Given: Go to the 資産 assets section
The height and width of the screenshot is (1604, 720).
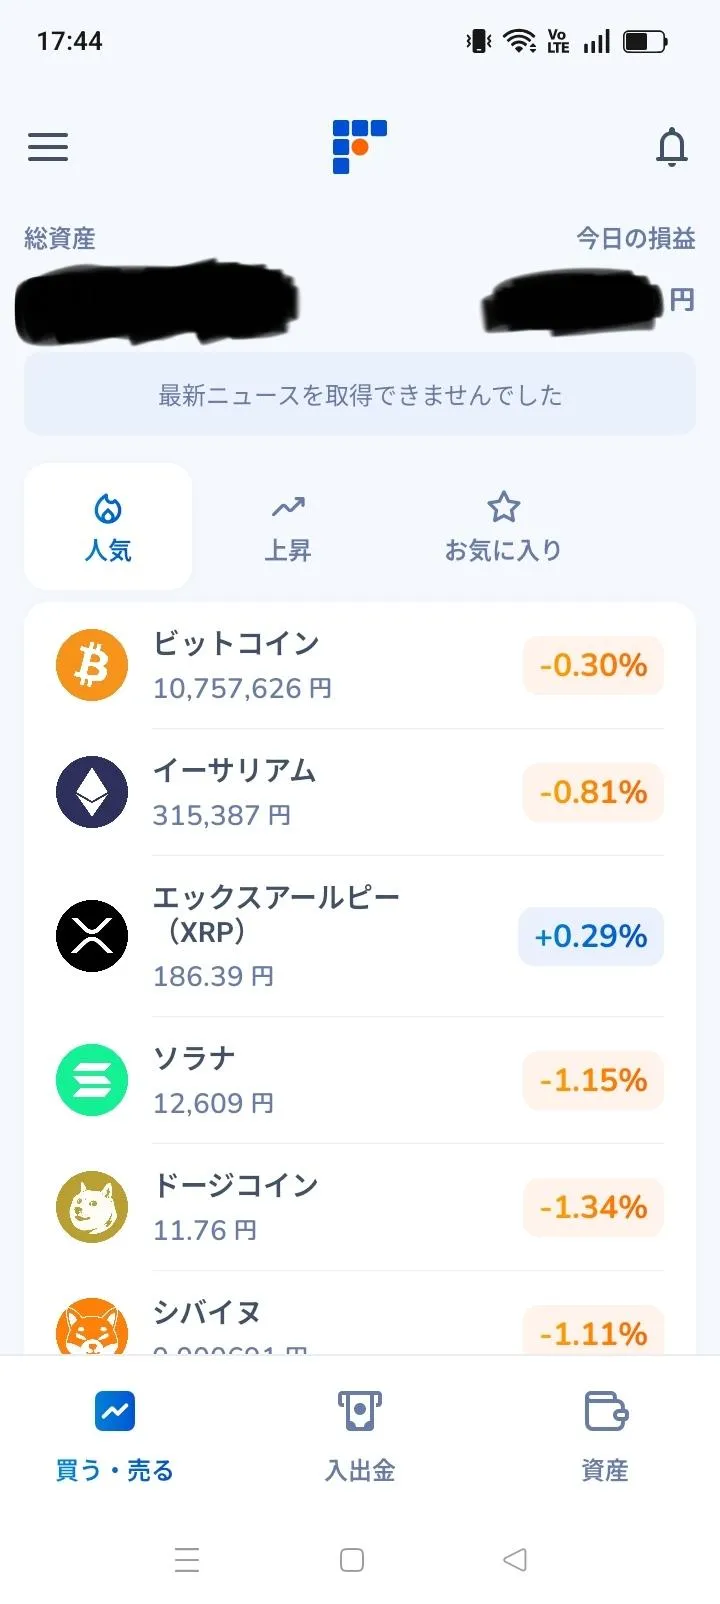Looking at the screenshot, I should (x=605, y=1436).
